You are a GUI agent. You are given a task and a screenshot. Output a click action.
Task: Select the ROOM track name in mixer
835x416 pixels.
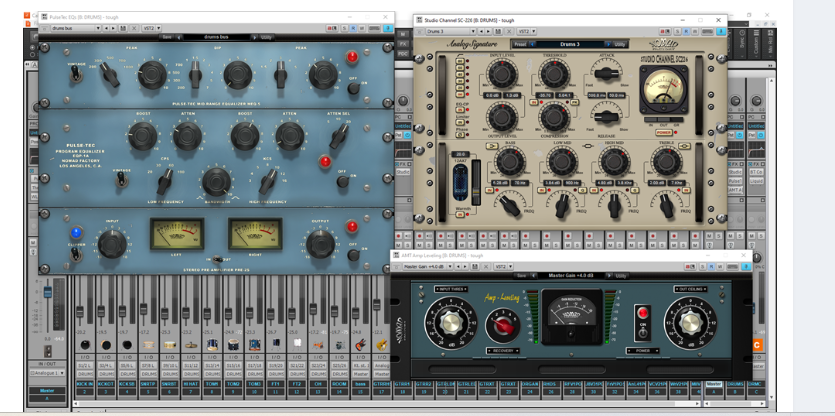coord(340,384)
